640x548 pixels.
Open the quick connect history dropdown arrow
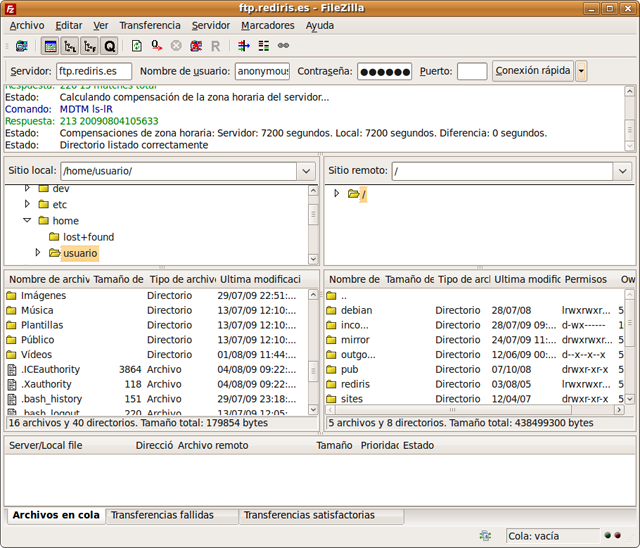[581, 71]
